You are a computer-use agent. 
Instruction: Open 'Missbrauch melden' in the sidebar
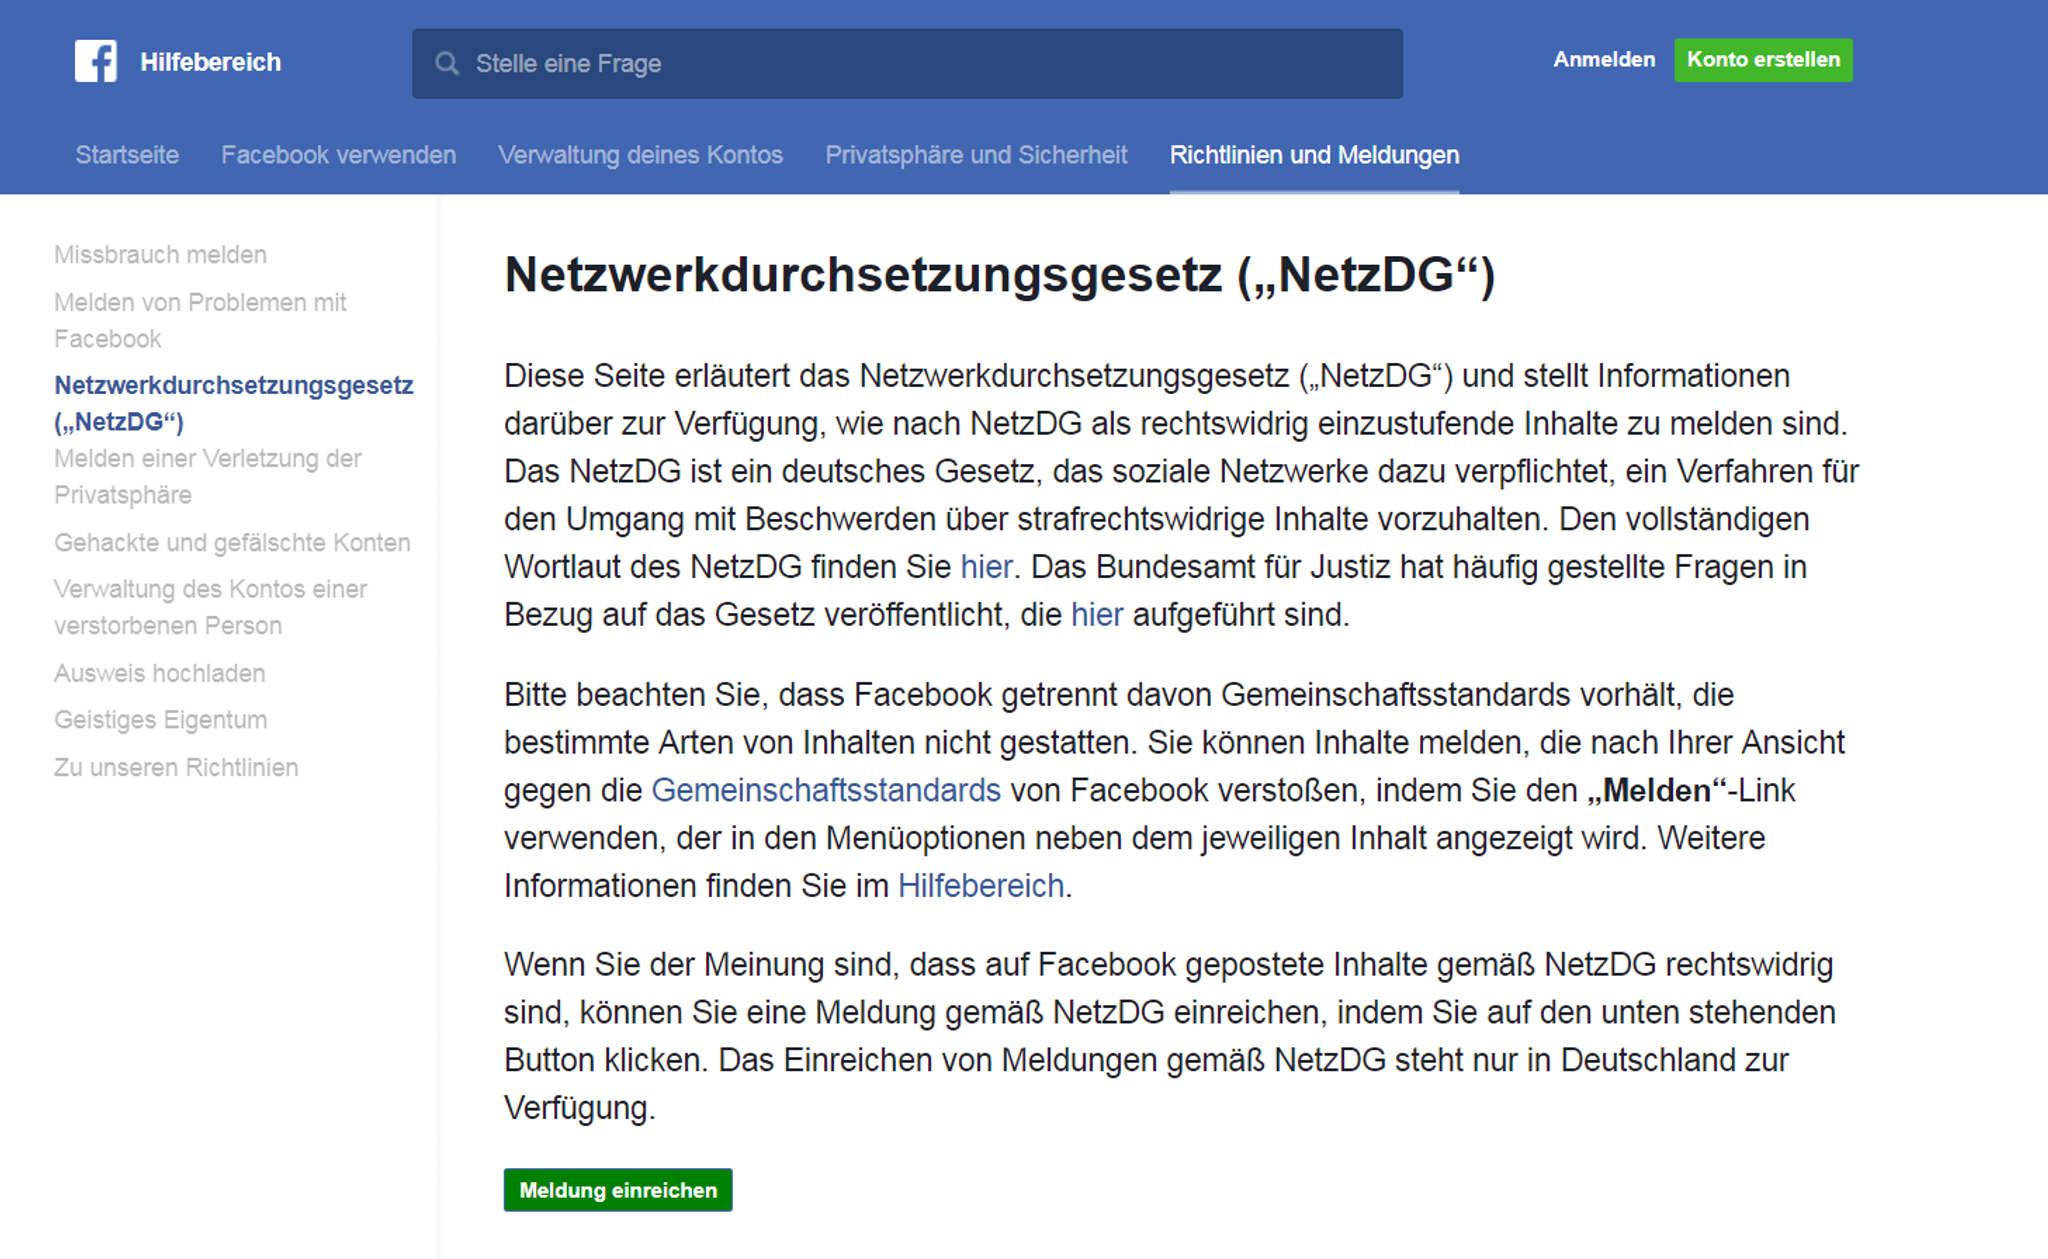pos(160,255)
